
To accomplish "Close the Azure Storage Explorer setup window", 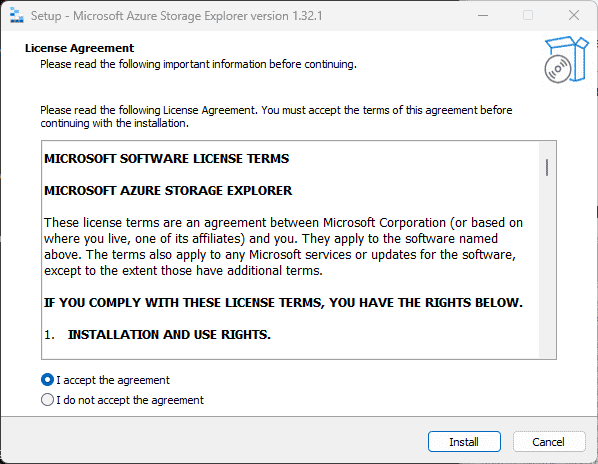I will pos(574,16).
